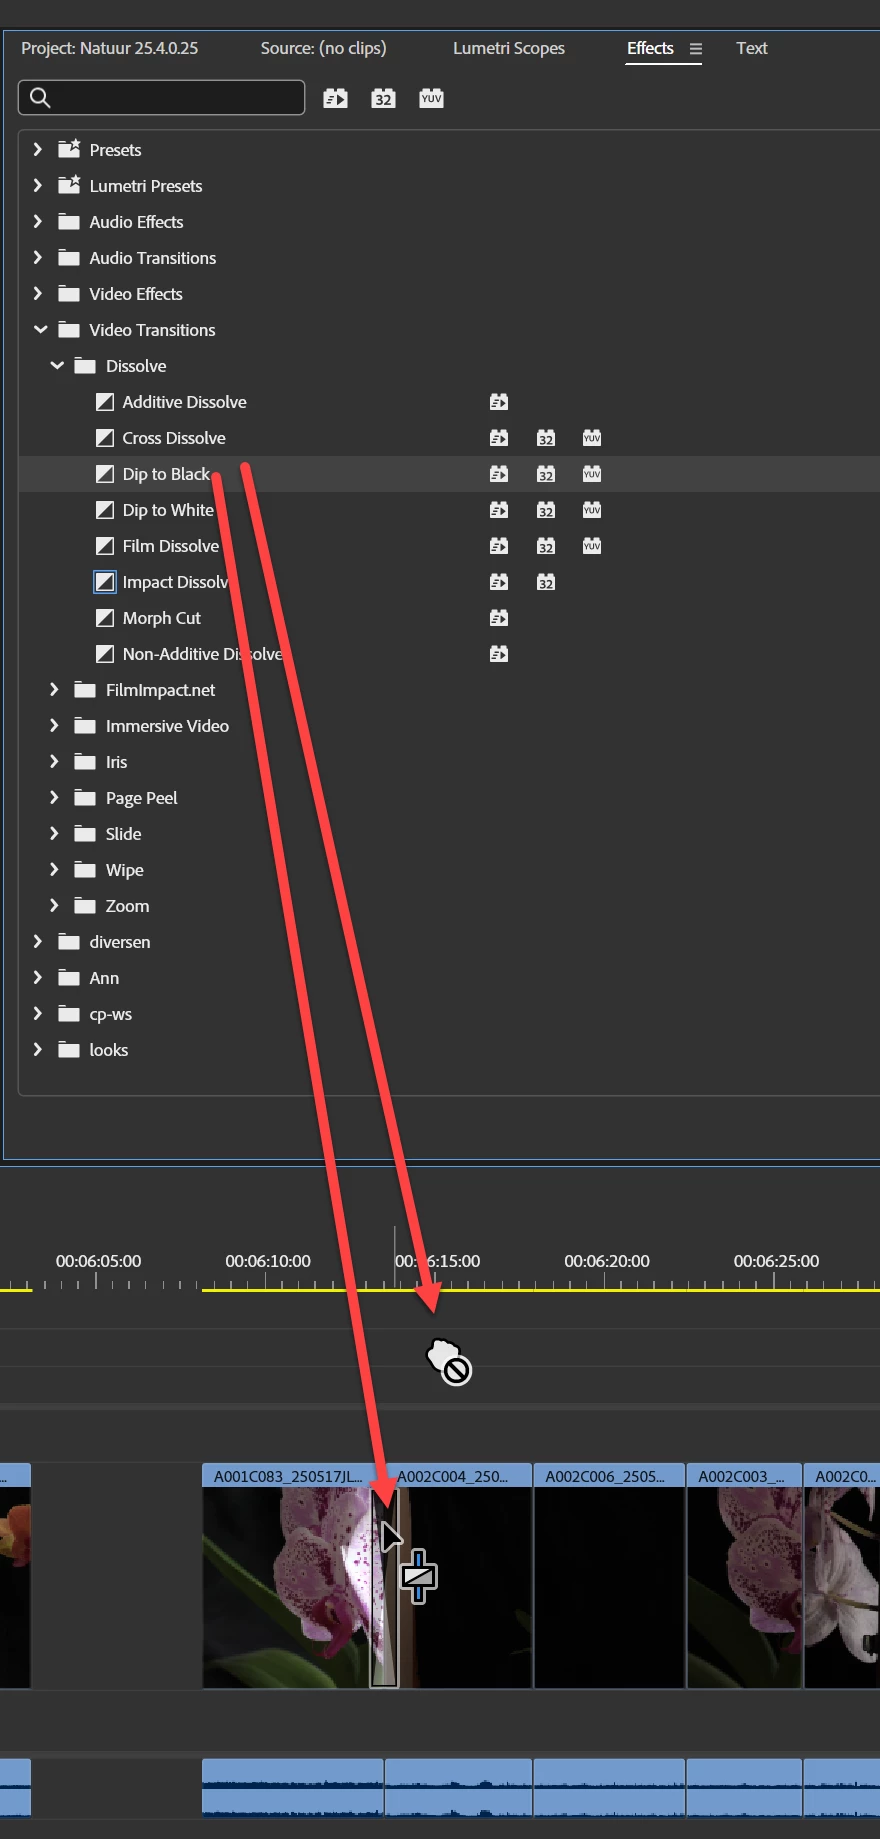
Task: Expand the Page Peel folder
Action: point(54,797)
